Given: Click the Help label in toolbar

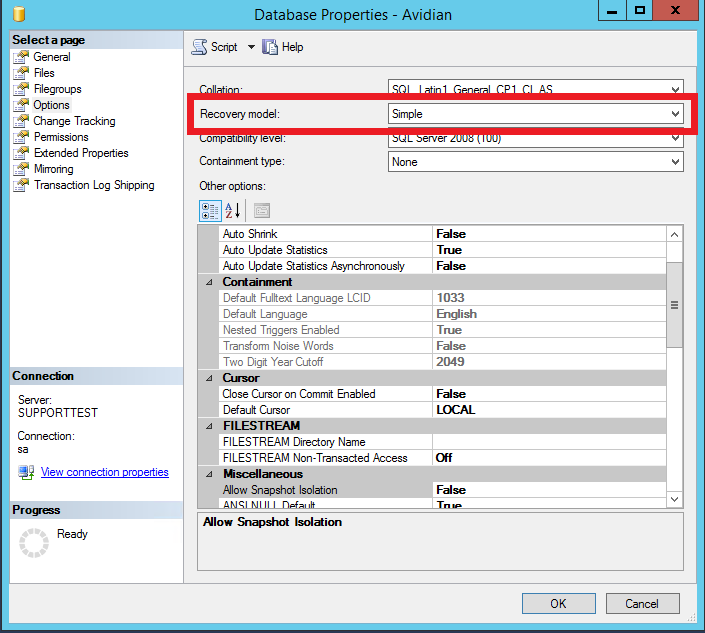Looking at the screenshot, I should pyautogui.click(x=293, y=47).
